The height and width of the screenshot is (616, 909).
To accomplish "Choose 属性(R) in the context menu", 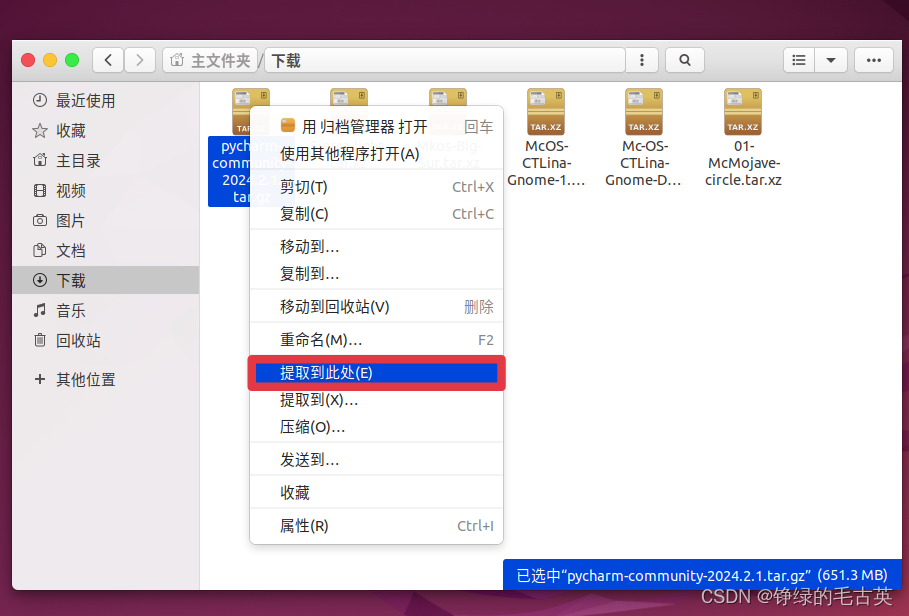I will (376, 526).
